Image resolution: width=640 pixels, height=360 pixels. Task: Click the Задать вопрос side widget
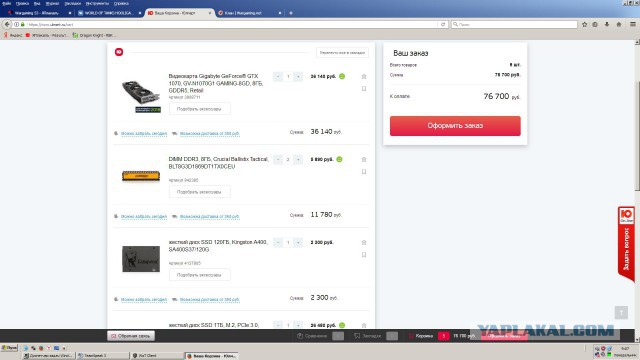coord(626,244)
